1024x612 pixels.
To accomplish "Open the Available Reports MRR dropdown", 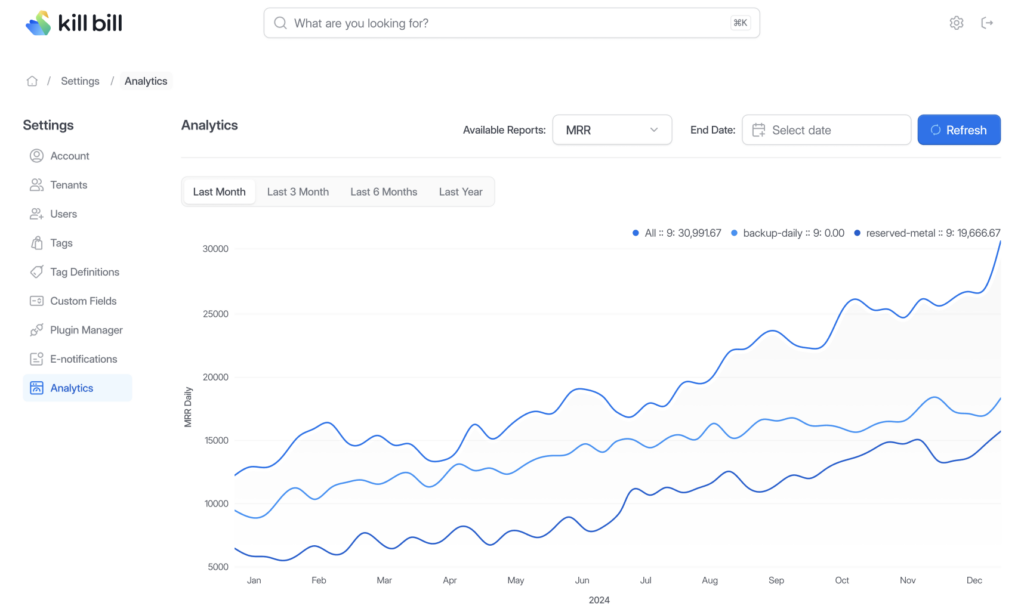I will click(612, 129).
